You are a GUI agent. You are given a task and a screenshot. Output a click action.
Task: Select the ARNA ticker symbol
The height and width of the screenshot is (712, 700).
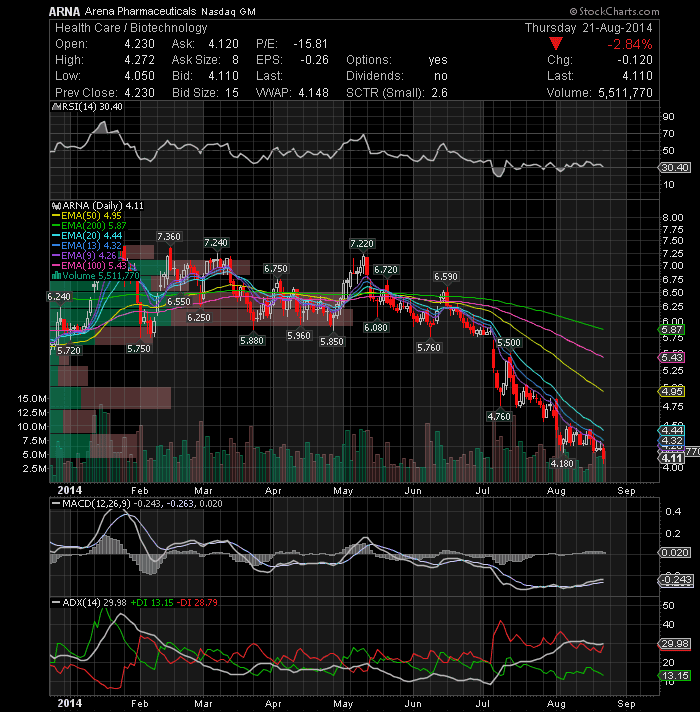[64, 11]
